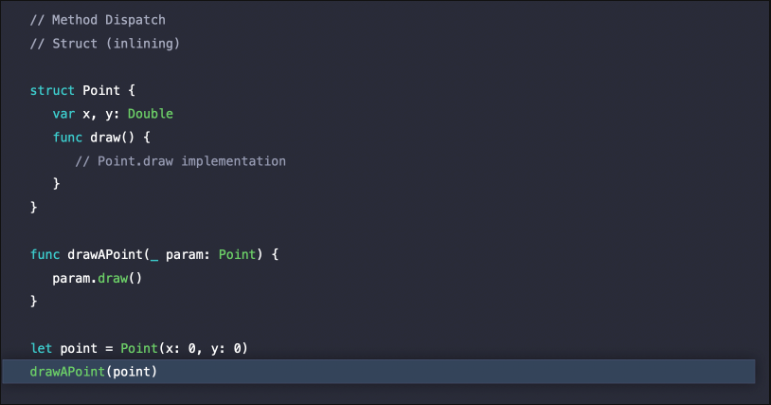Click the "// Method Dispatch" comment line
Screen dimensions: 771x405
tap(97, 20)
